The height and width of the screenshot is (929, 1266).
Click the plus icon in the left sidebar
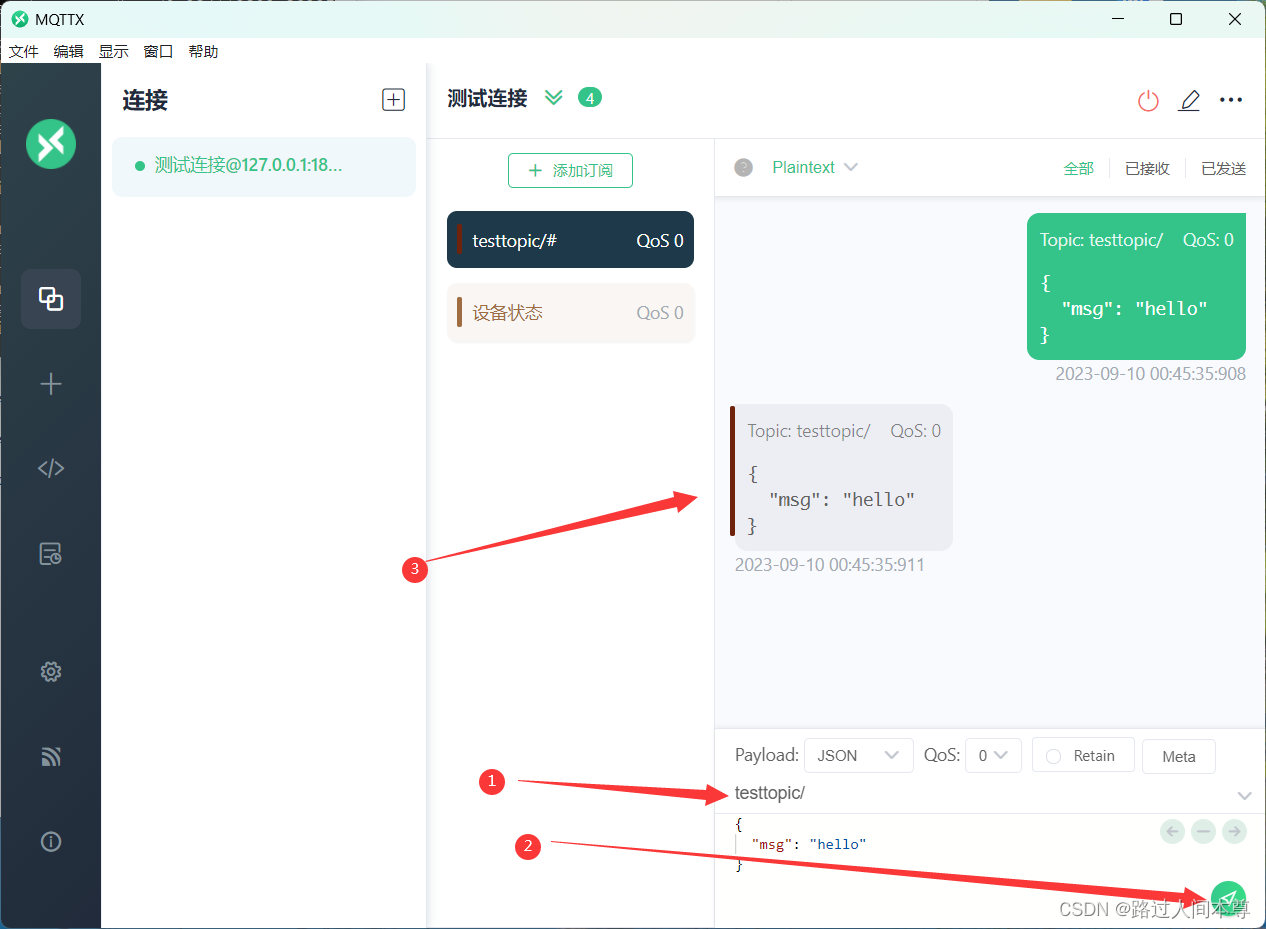tap(51, 384)
